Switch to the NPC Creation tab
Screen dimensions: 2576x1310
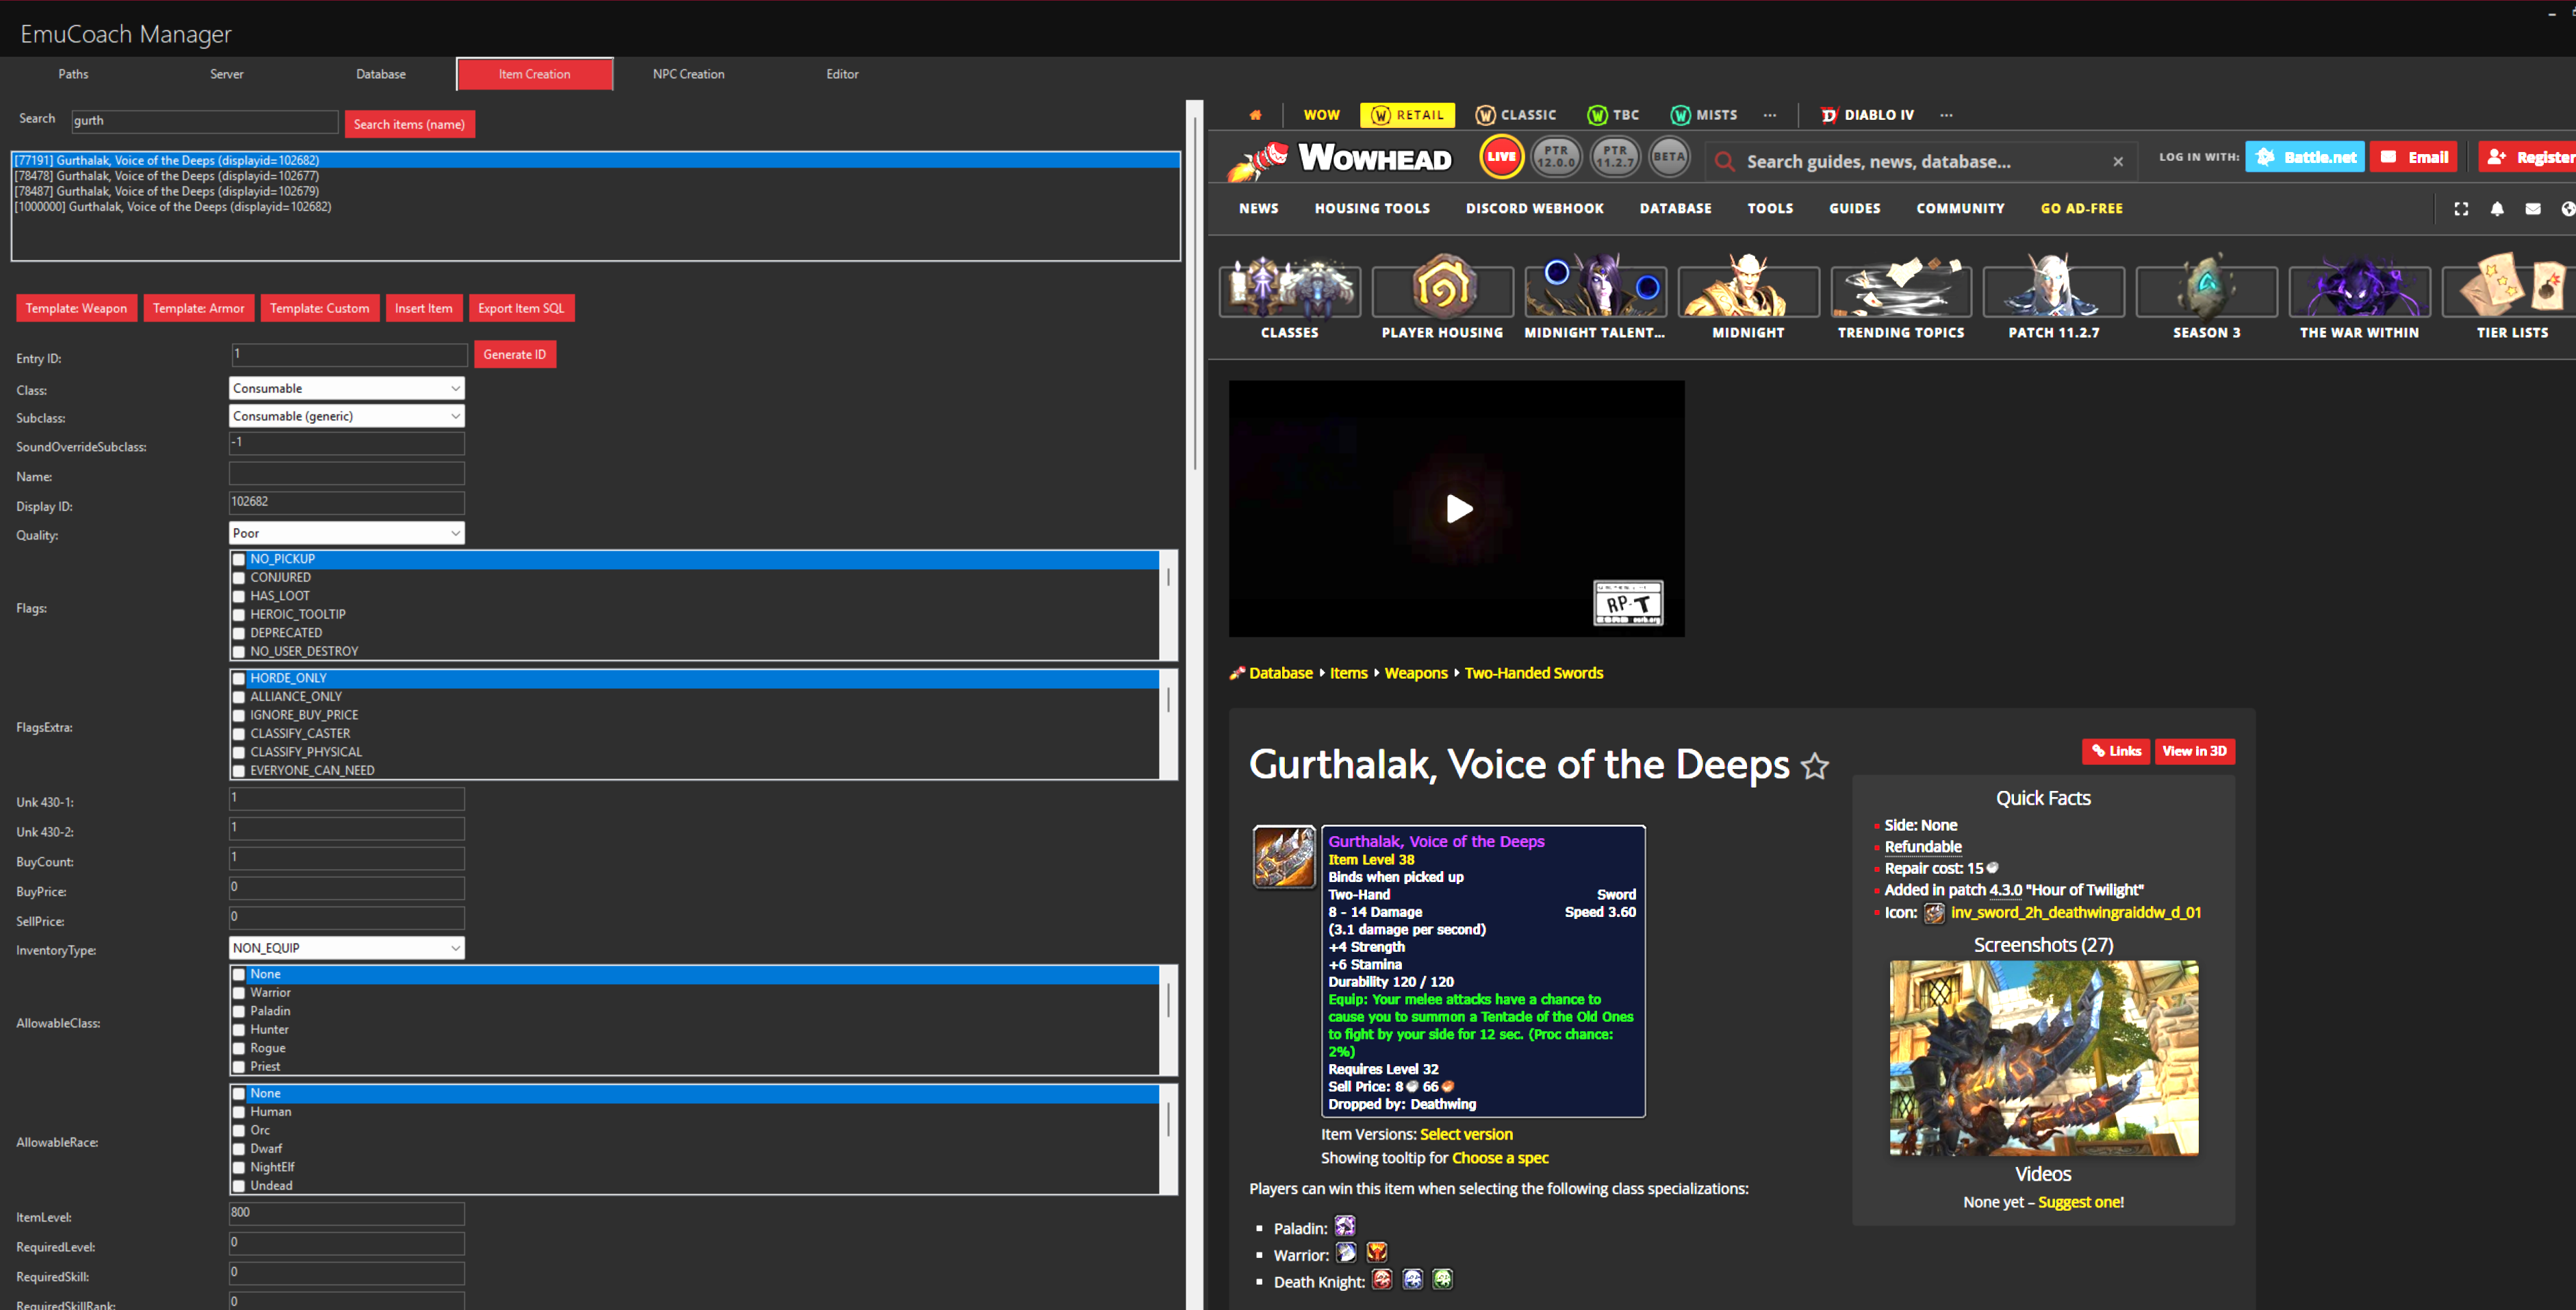tap(688, 73)
